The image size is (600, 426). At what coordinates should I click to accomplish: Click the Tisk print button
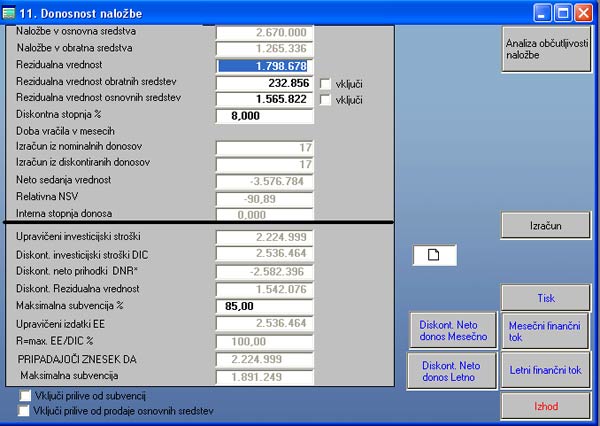tap(544, 297)
